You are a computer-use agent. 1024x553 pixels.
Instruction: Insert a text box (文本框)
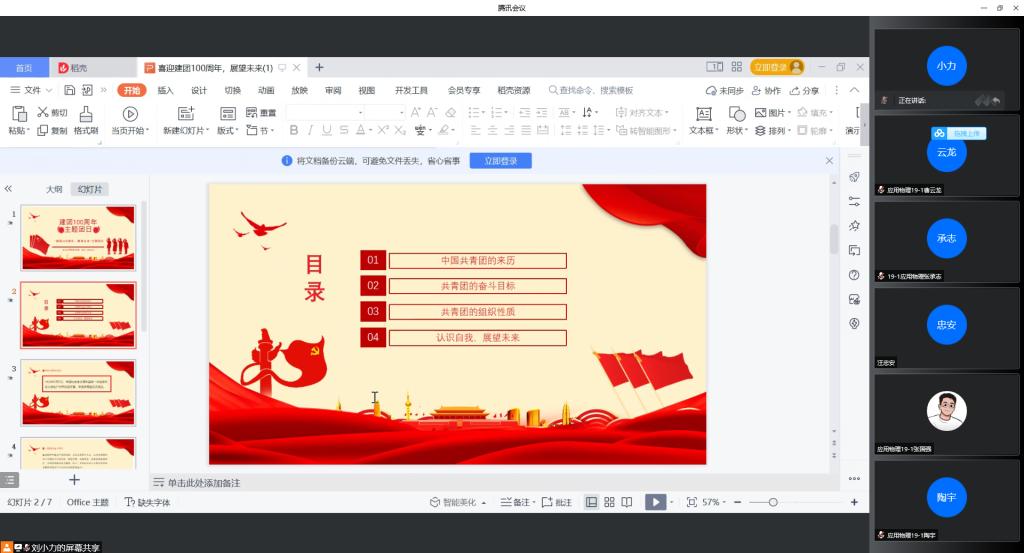703,114
